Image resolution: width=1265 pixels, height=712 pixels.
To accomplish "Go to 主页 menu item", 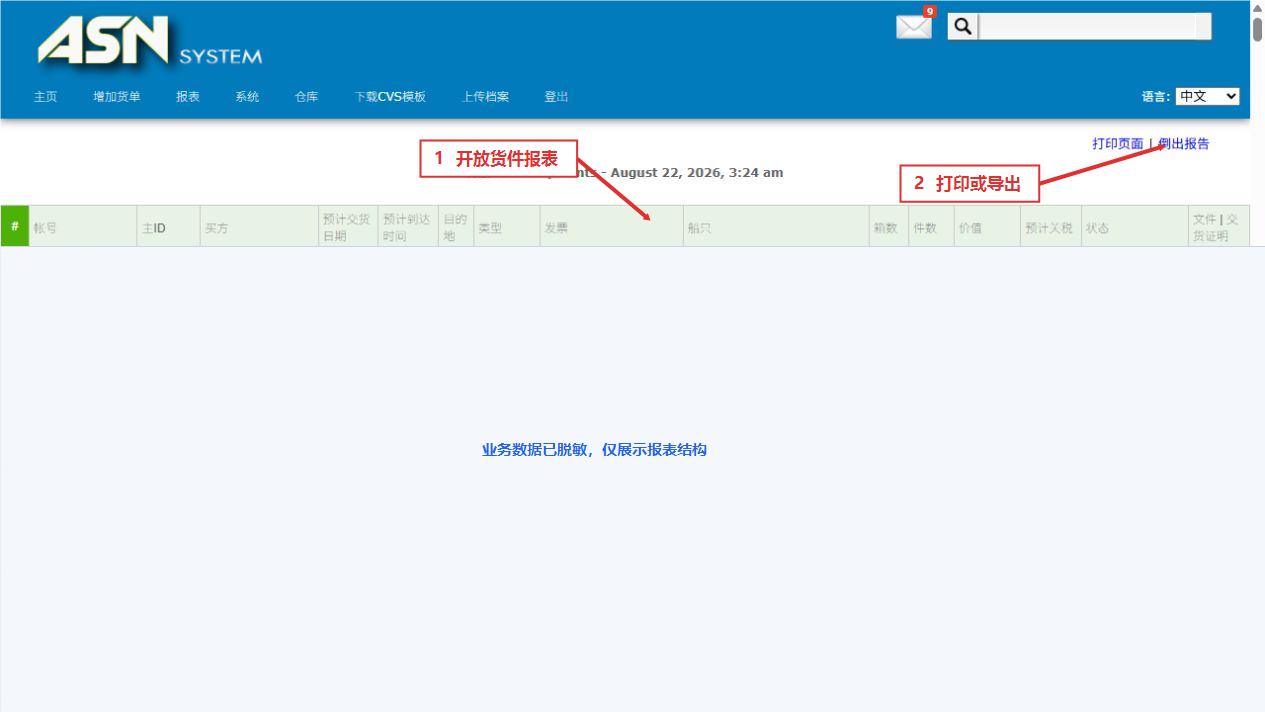I will coord(46,97).
